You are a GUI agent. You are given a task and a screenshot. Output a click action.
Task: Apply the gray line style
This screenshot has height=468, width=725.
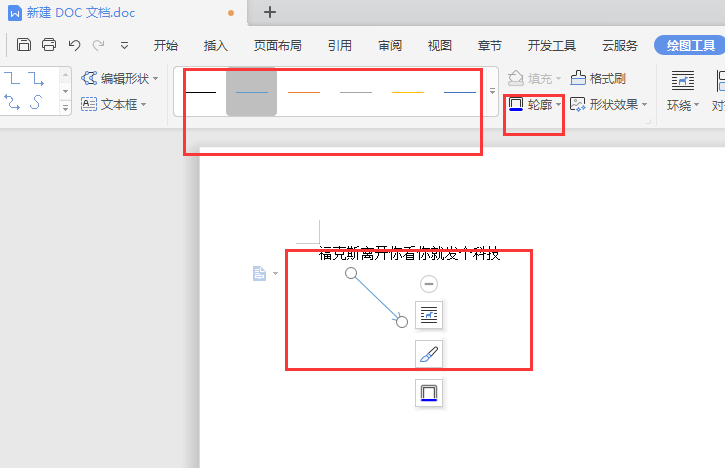coord(356,92)
